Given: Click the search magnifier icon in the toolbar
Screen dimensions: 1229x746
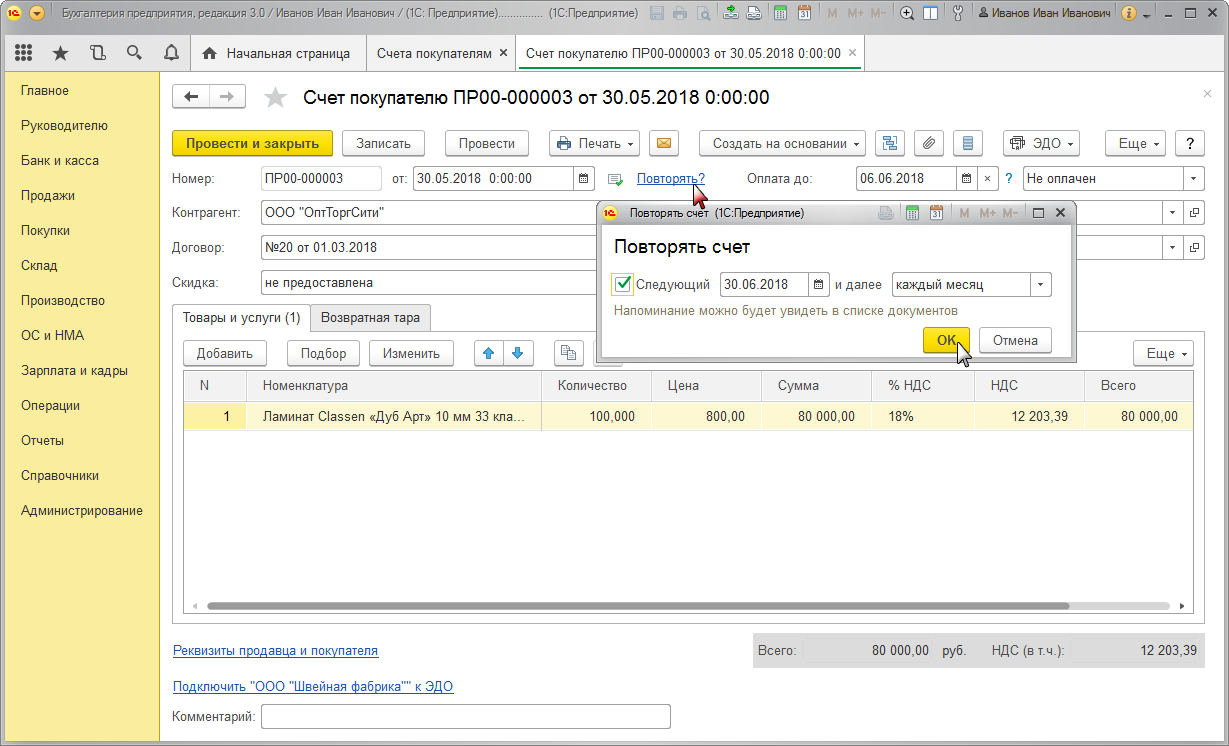Looking at the screenshot, I should [134, 53].
